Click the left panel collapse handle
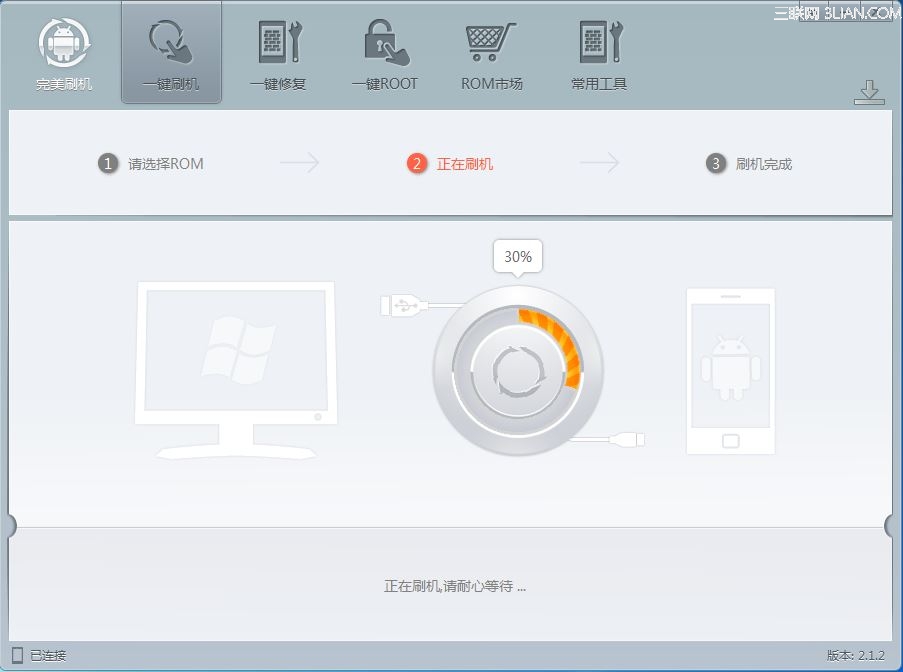The height and width of the screenshot is (672, 903). [x=11, y=525]
